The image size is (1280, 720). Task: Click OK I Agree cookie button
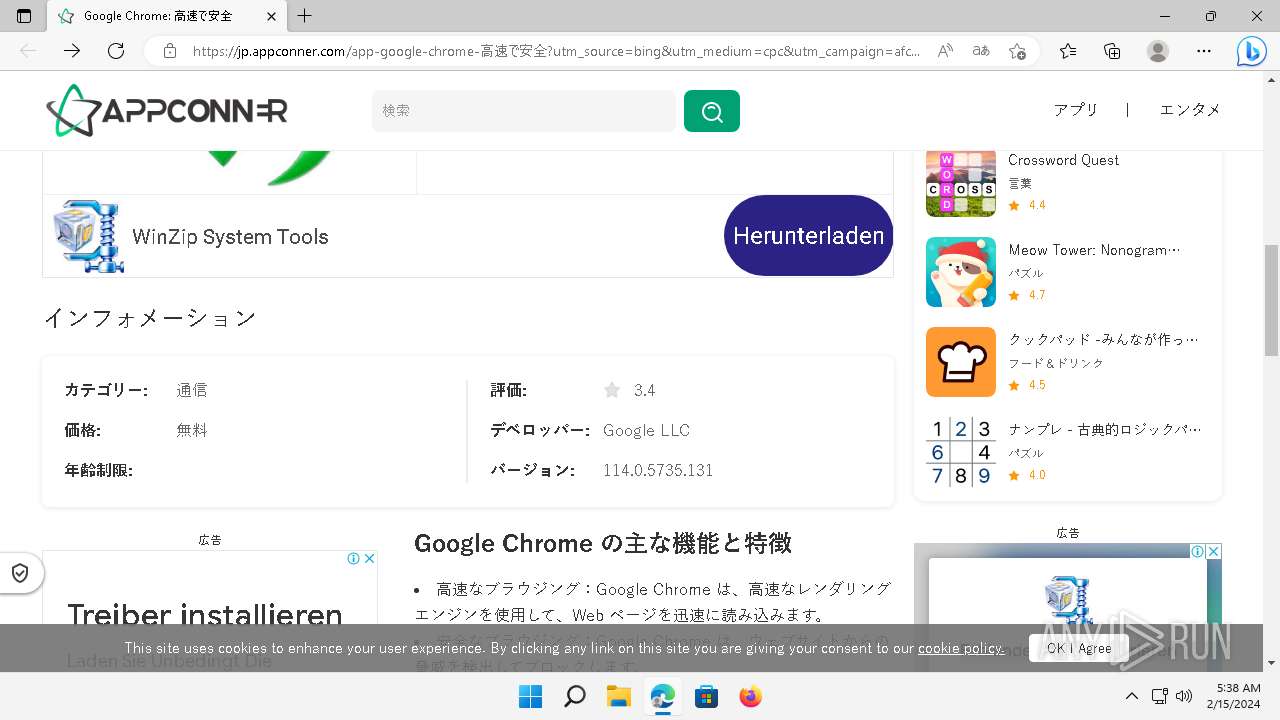[1079, 648]
